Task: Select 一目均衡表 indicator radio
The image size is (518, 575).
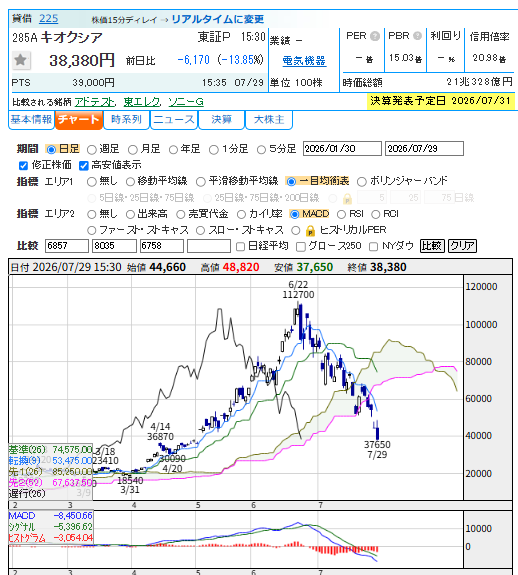Action: (x=291, y=182)
